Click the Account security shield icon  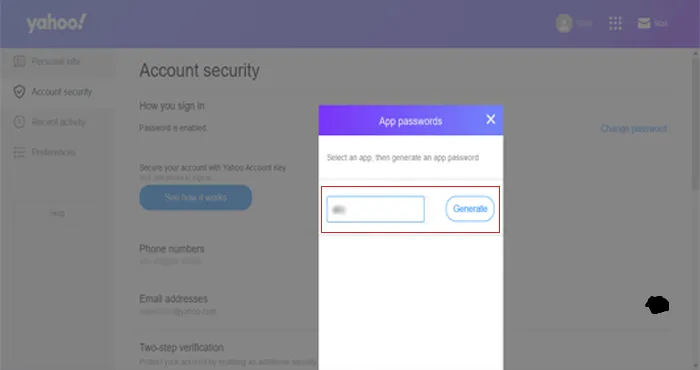coord(19,92)
